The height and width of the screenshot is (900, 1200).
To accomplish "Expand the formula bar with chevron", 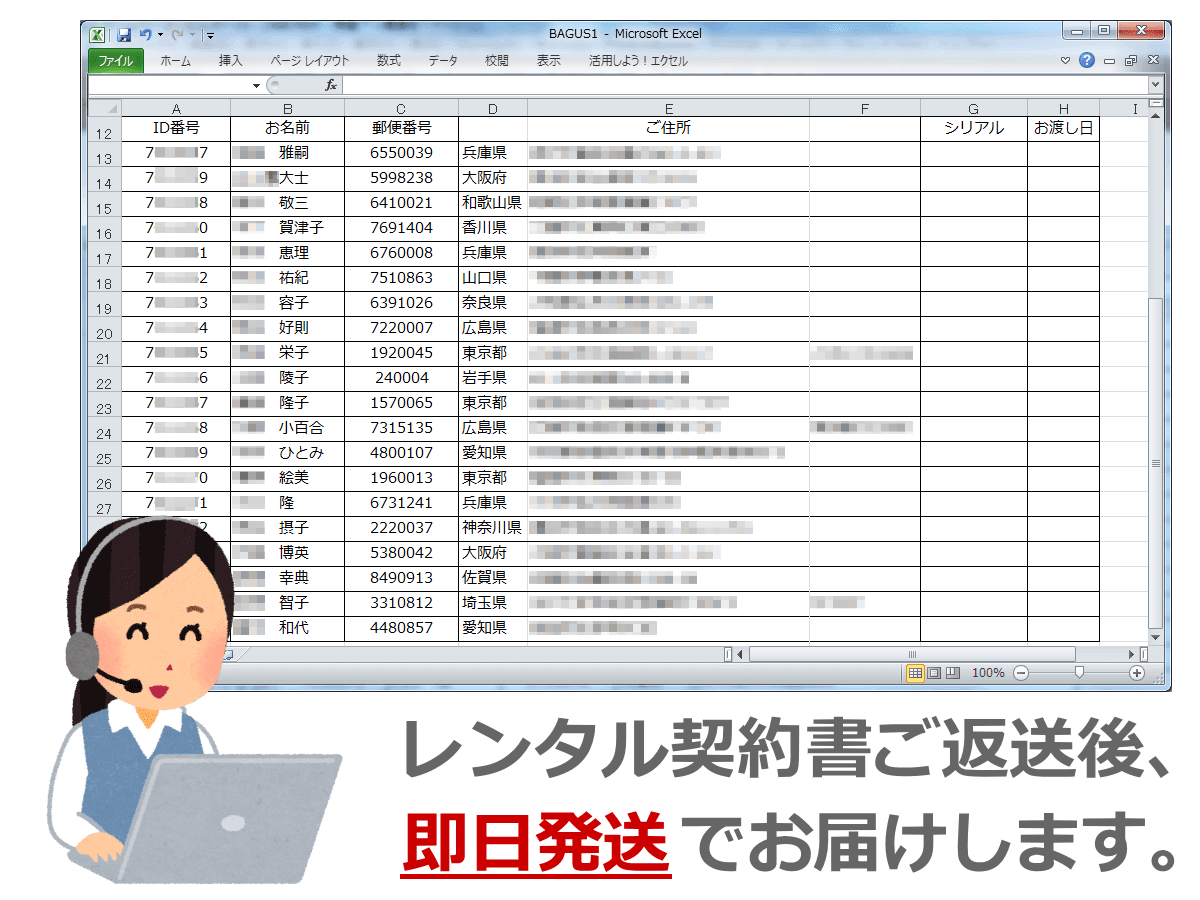I will coord(1156,86).
